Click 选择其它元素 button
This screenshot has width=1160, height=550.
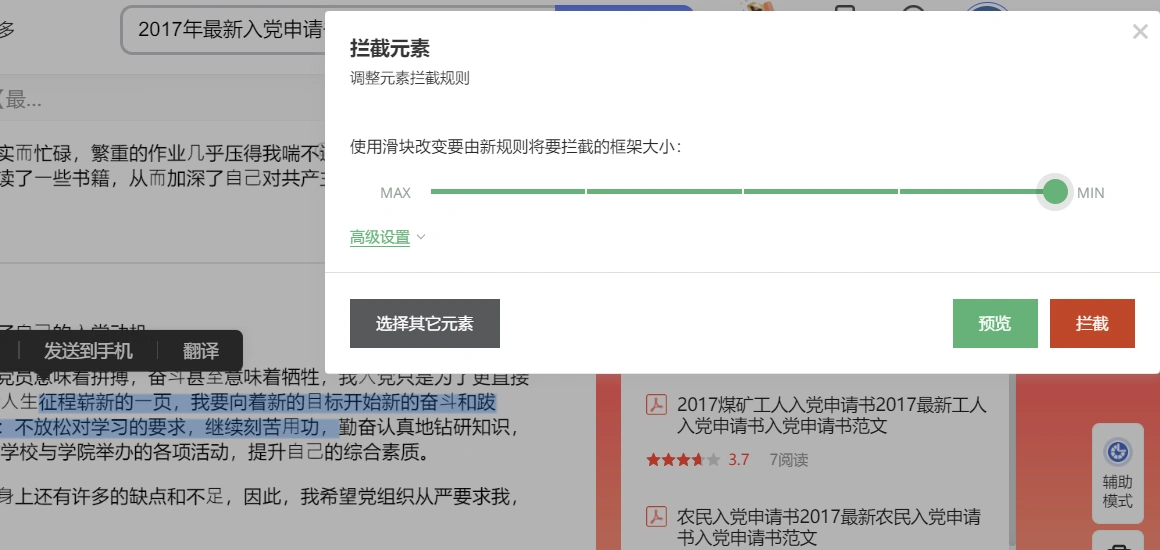coord(425,323)
